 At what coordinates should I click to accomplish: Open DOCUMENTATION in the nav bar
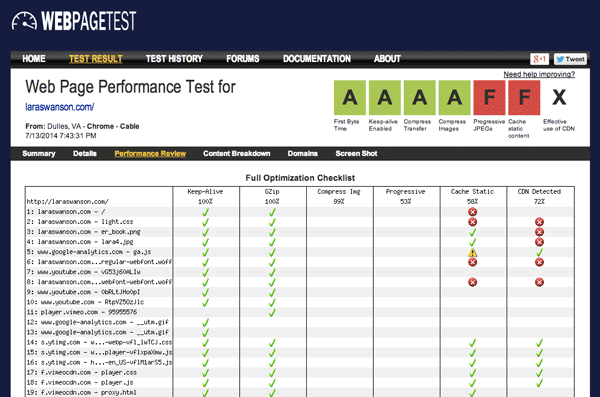[317, 59]
